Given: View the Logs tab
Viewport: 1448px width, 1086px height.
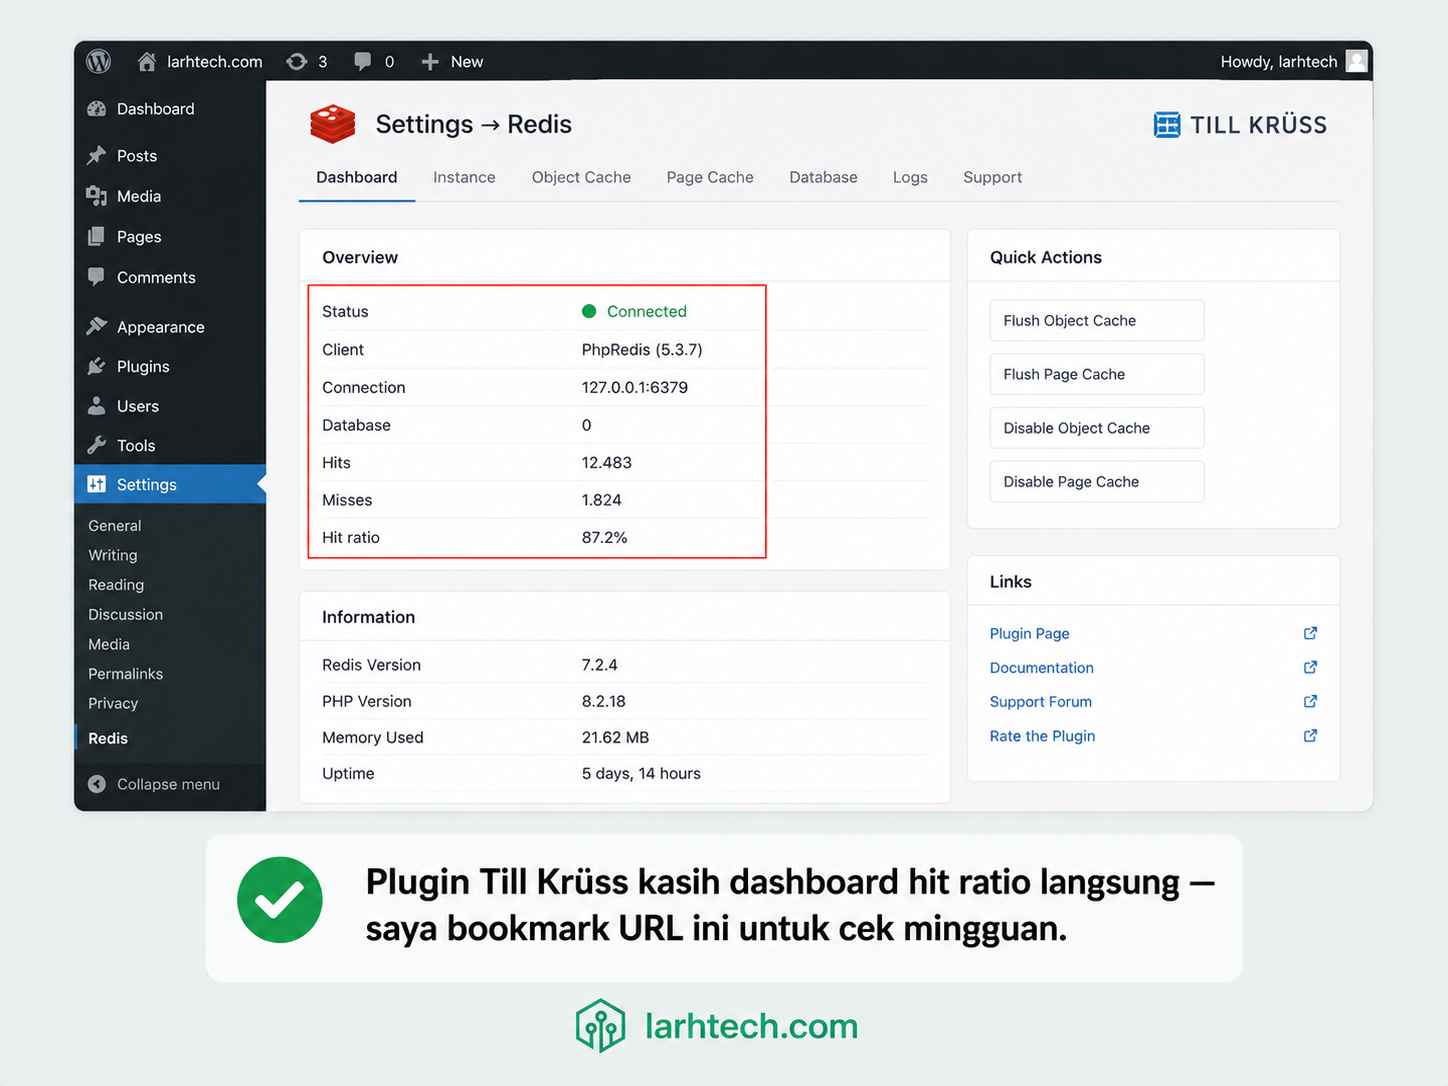Looking at the screenshot, I should click(x=910, y=177).
